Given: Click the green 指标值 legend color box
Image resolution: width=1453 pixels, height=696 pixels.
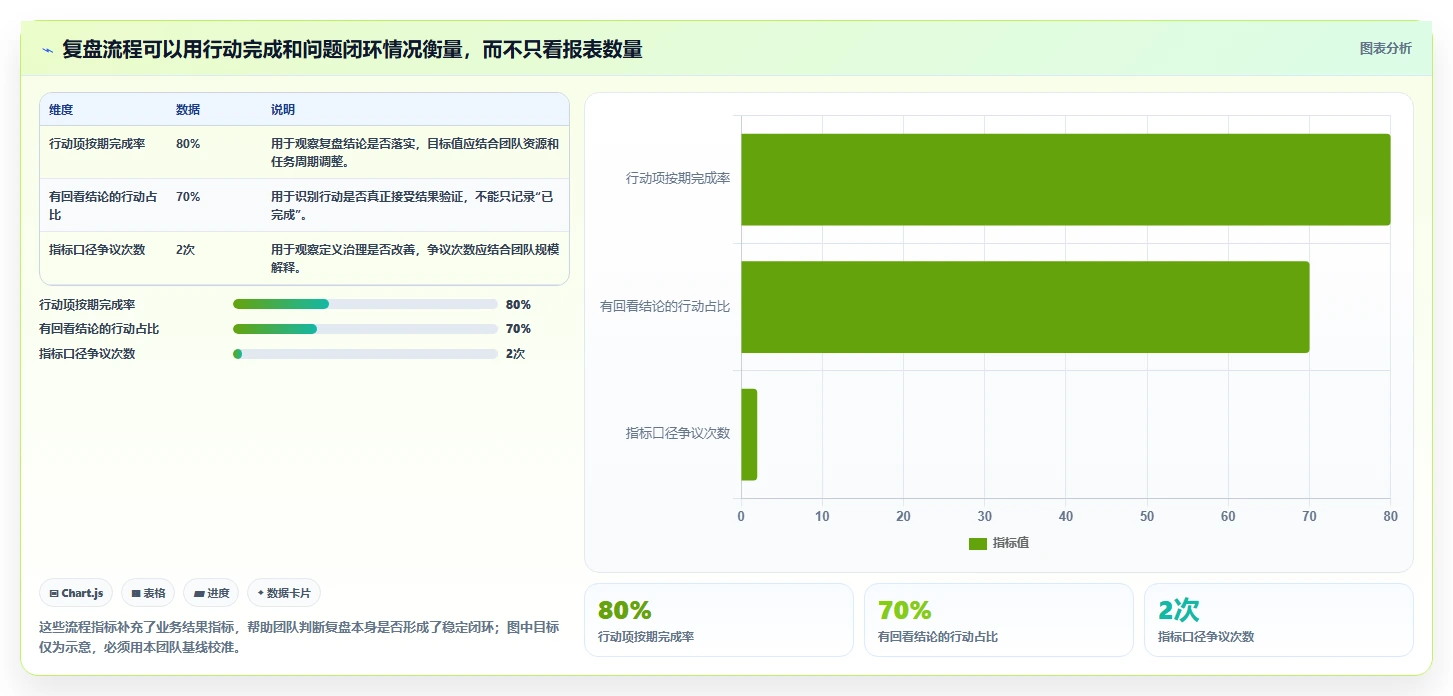Looking at the screenshot, I should (977, 543).
